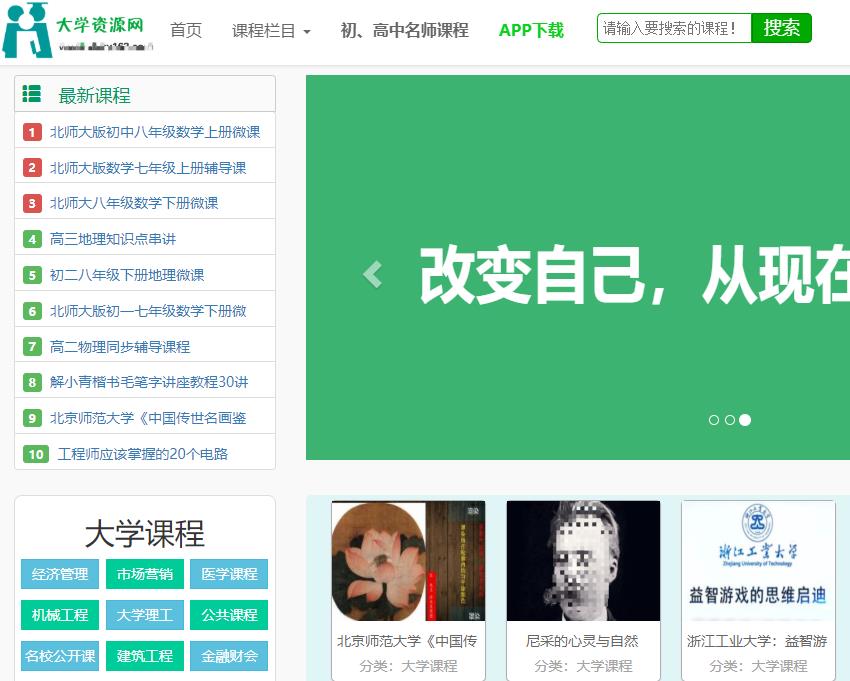Click the course search input field
The height and width of the screenshot is (681, 850).
coord(672,28)
